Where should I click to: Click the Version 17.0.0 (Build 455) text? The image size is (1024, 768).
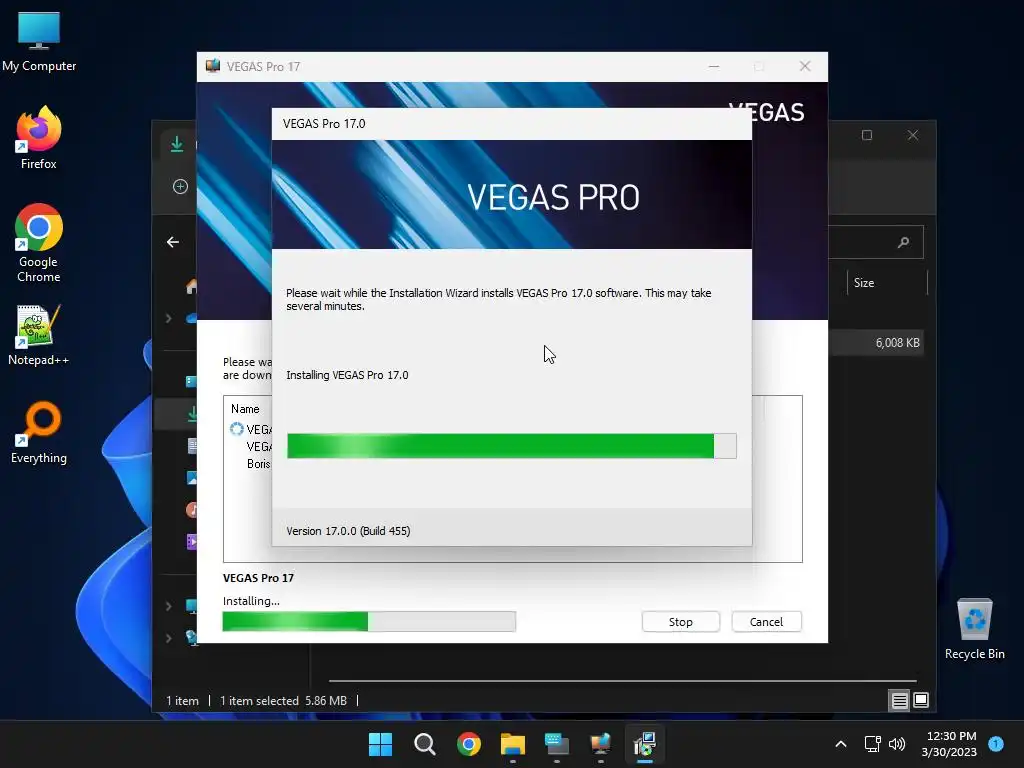pyautogui.click(x=348, y=531)
